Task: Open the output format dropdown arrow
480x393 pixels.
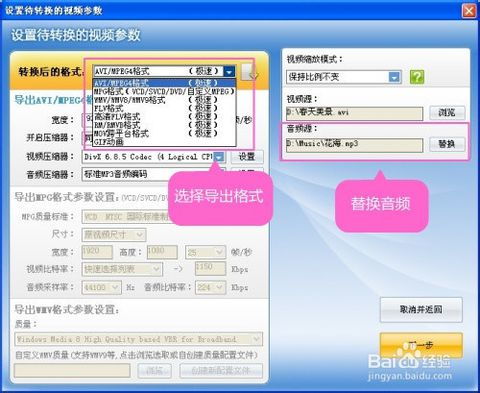Action: (x=229, y=71)
